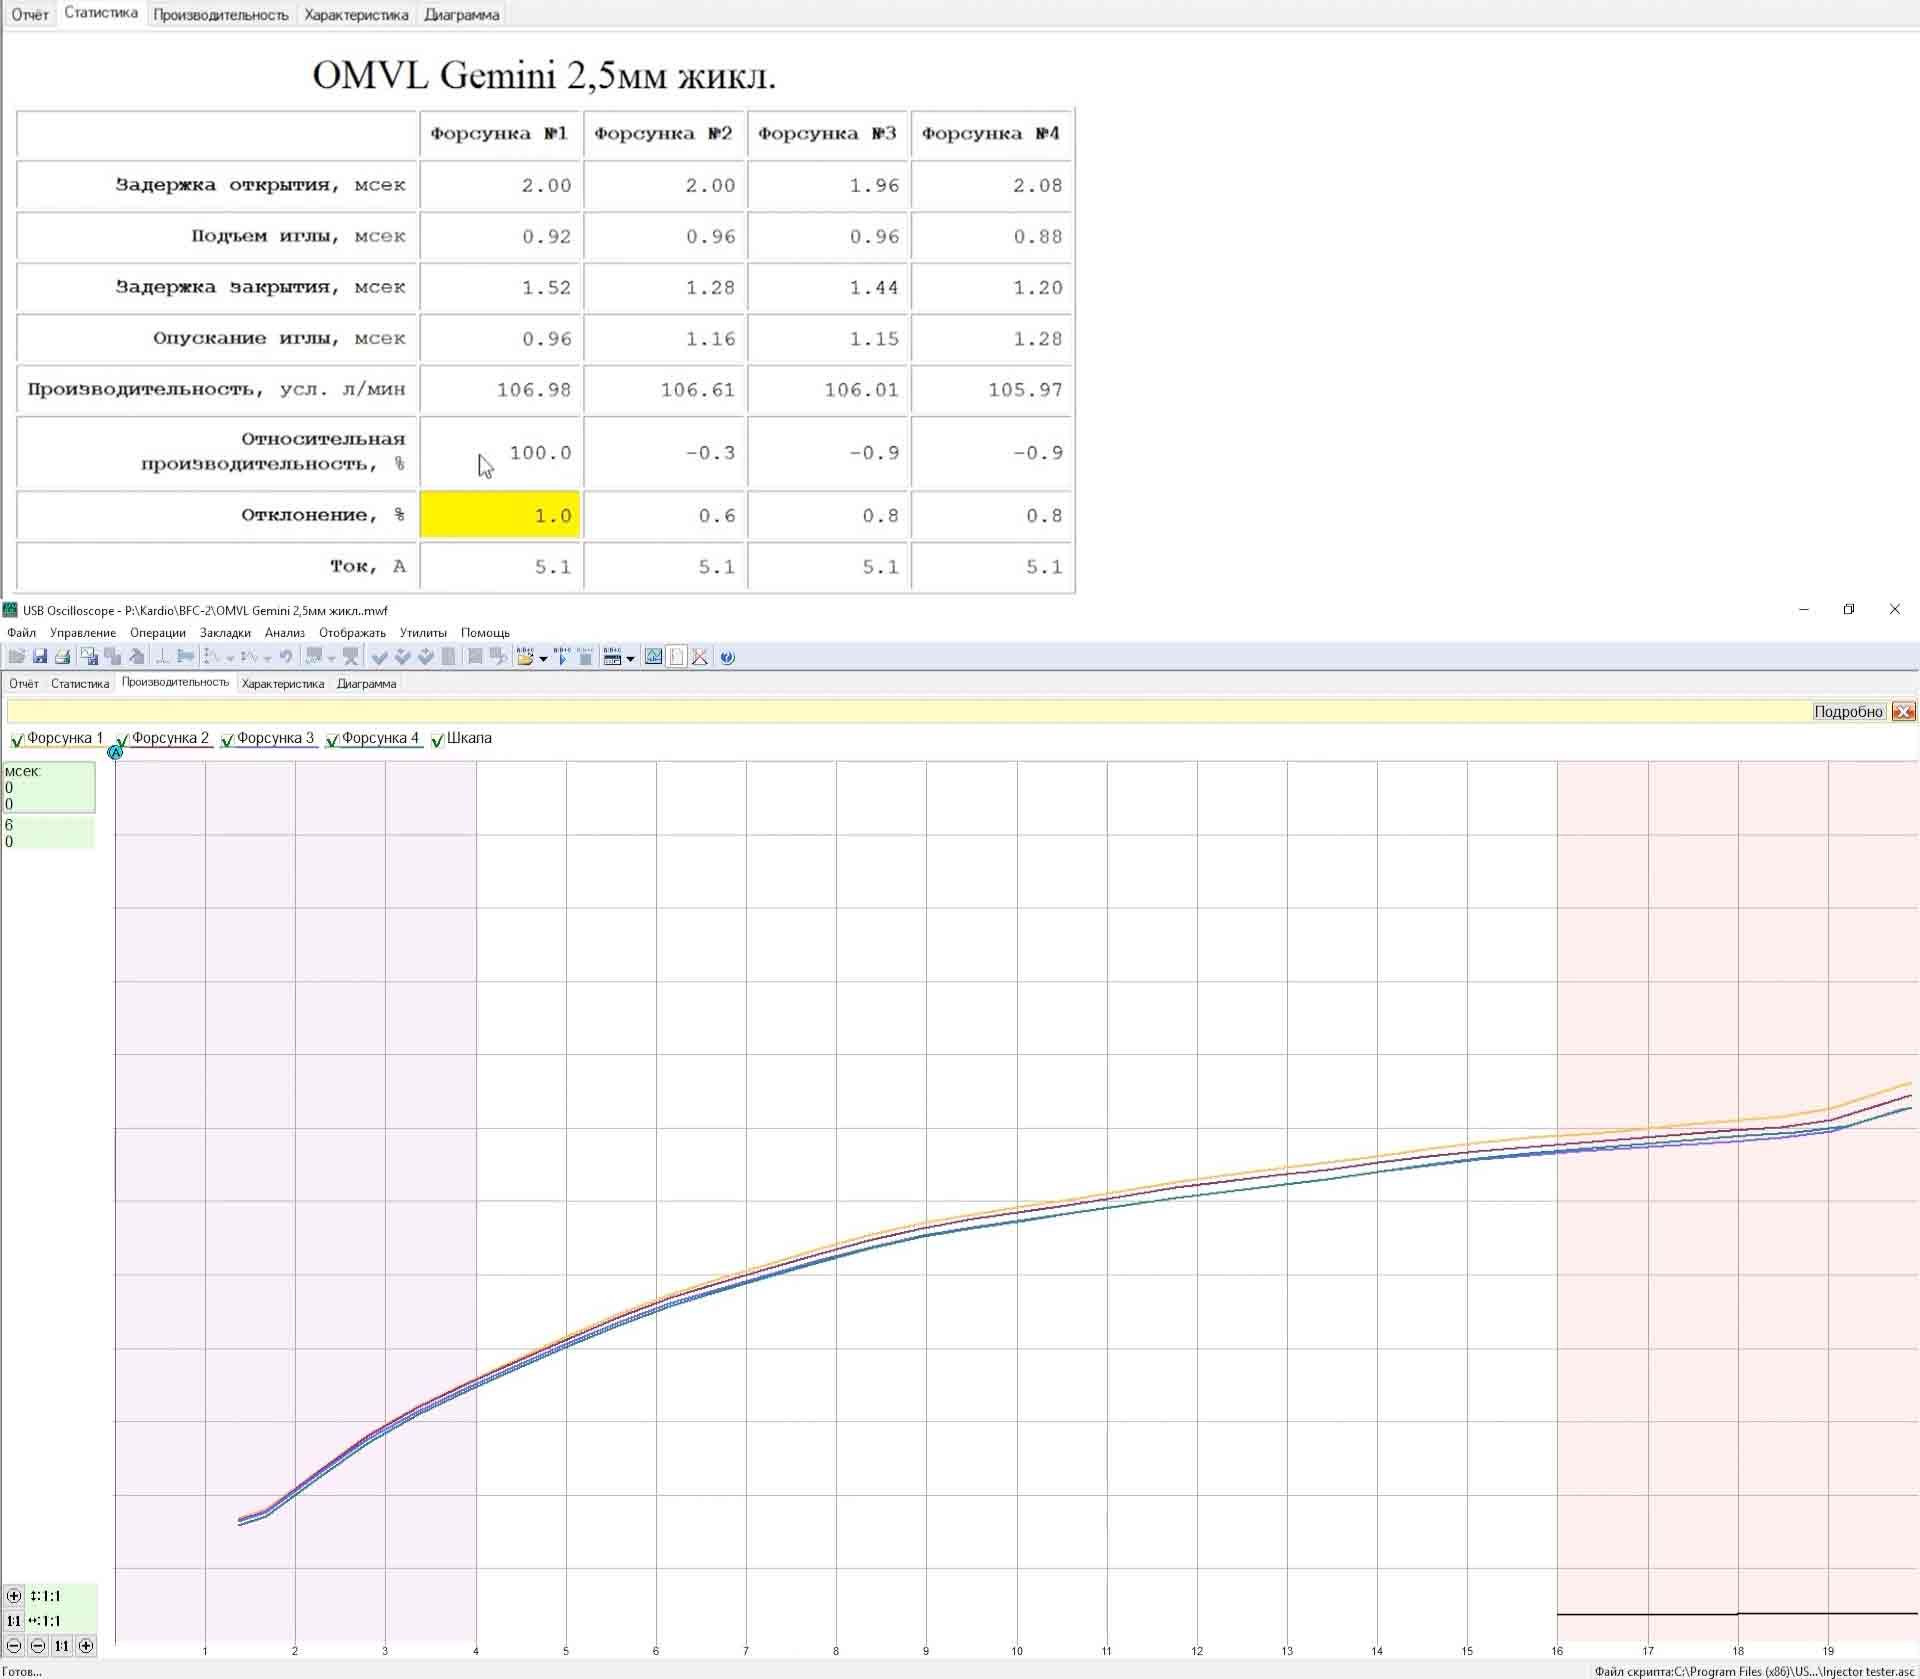Toggle the Форсунка 2 checkbox
Screen dimensions: 1920x1679
pos(122,740)
